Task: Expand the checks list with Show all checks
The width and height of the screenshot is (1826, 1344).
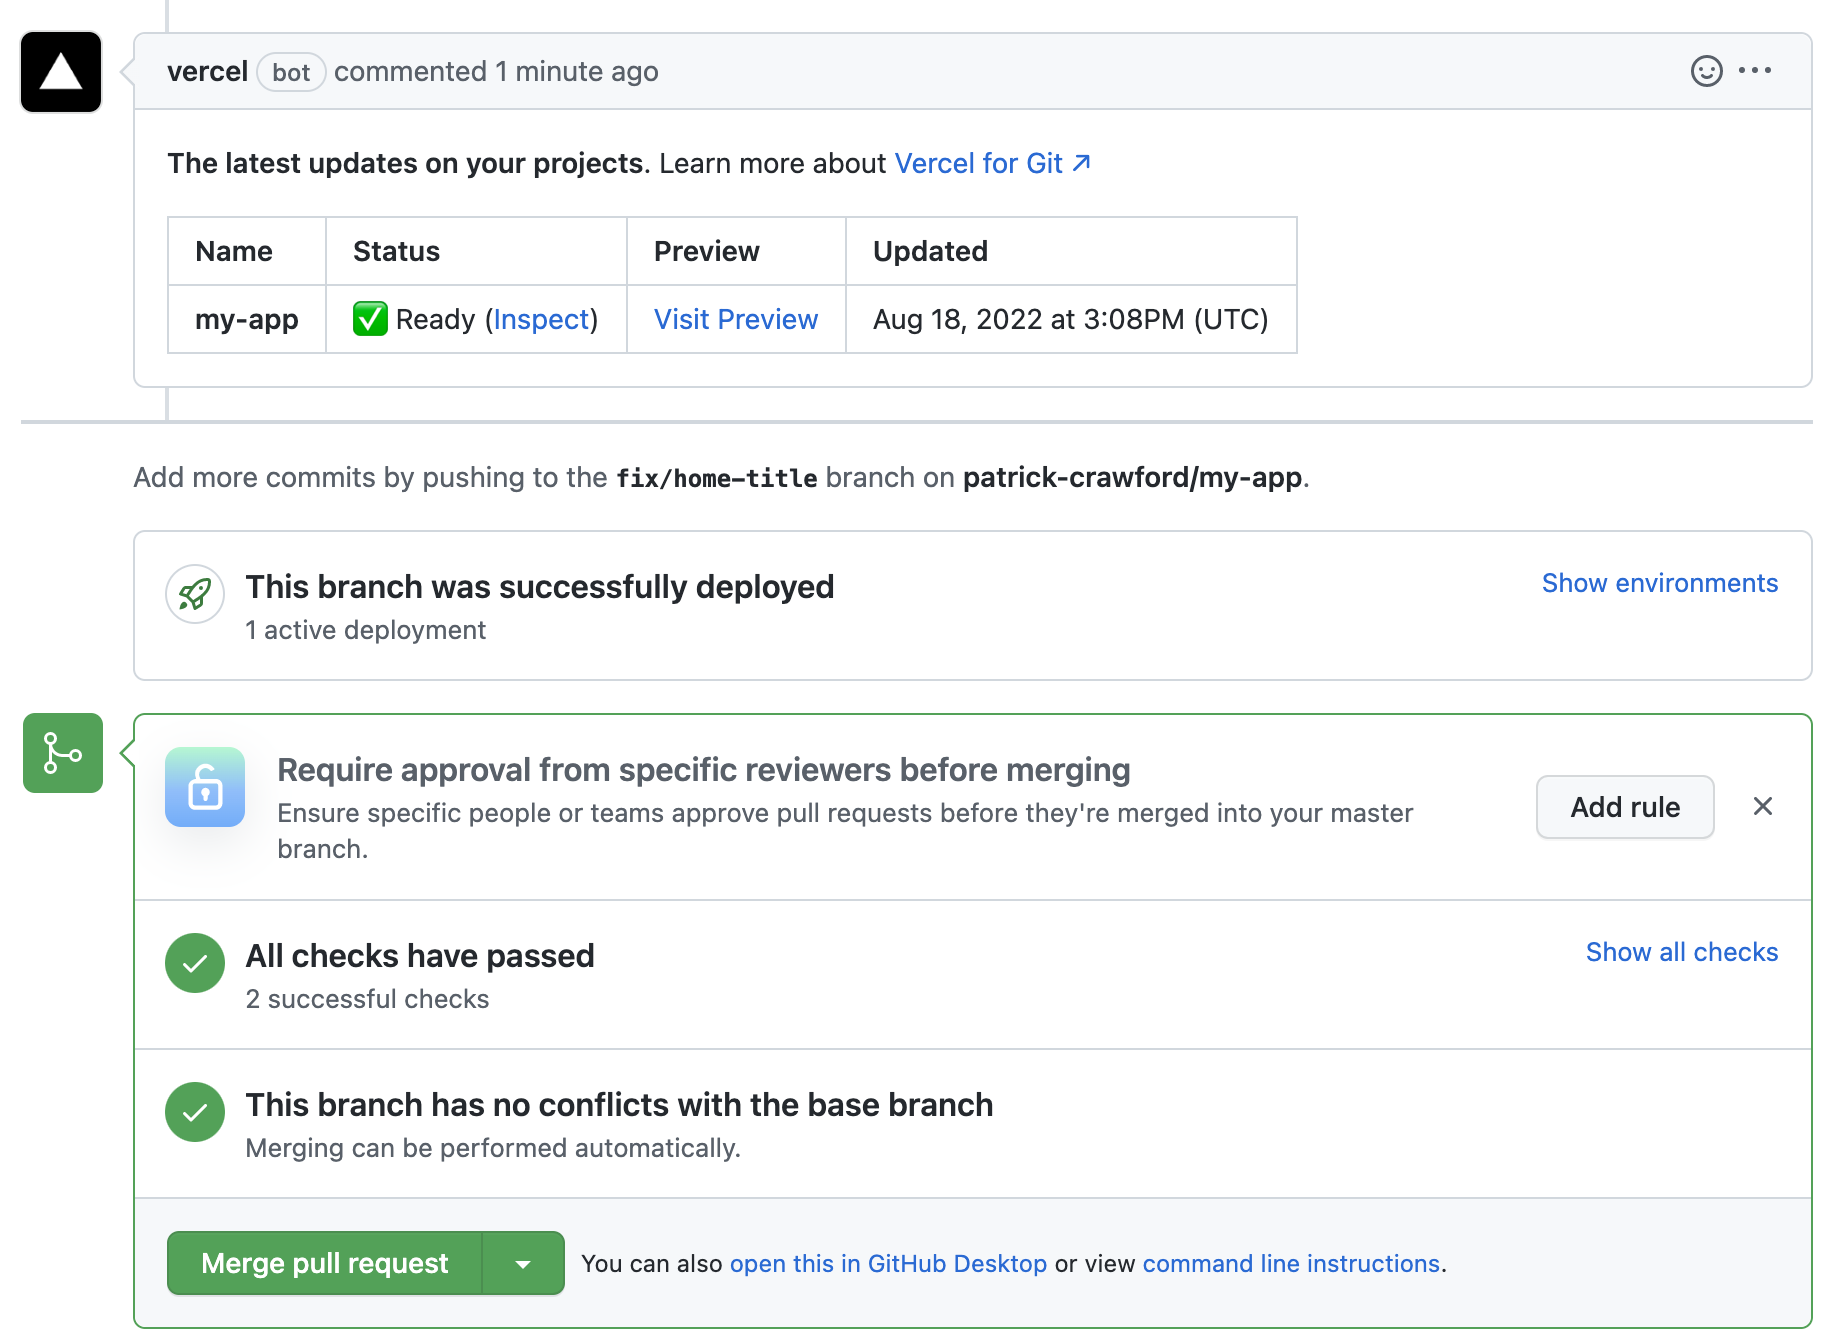Action: 1681,952
